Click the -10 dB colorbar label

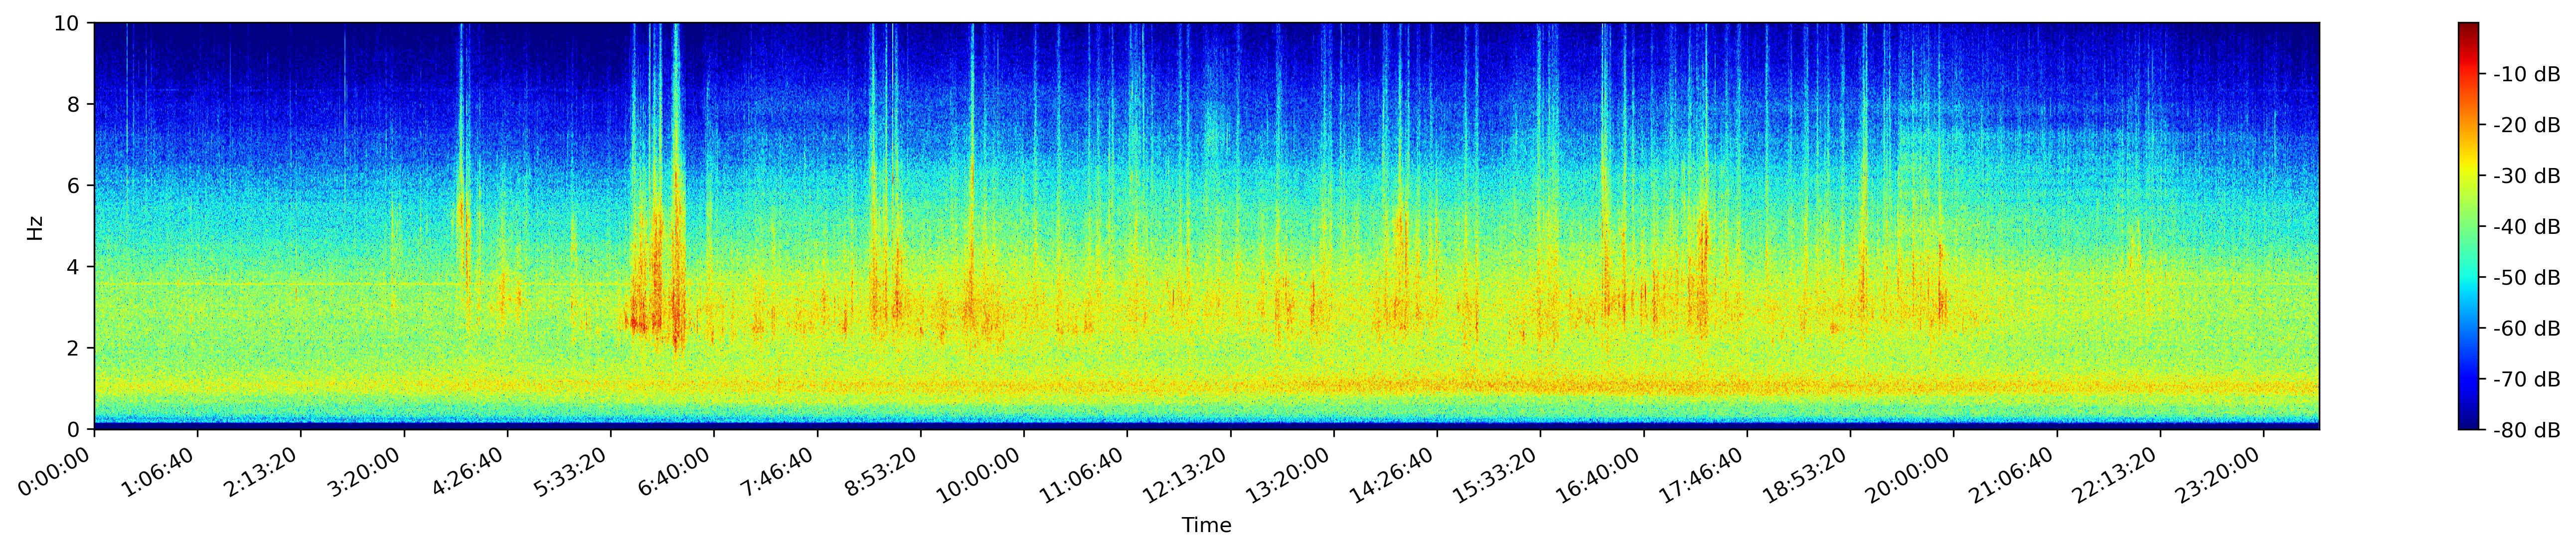[2526, 74]
